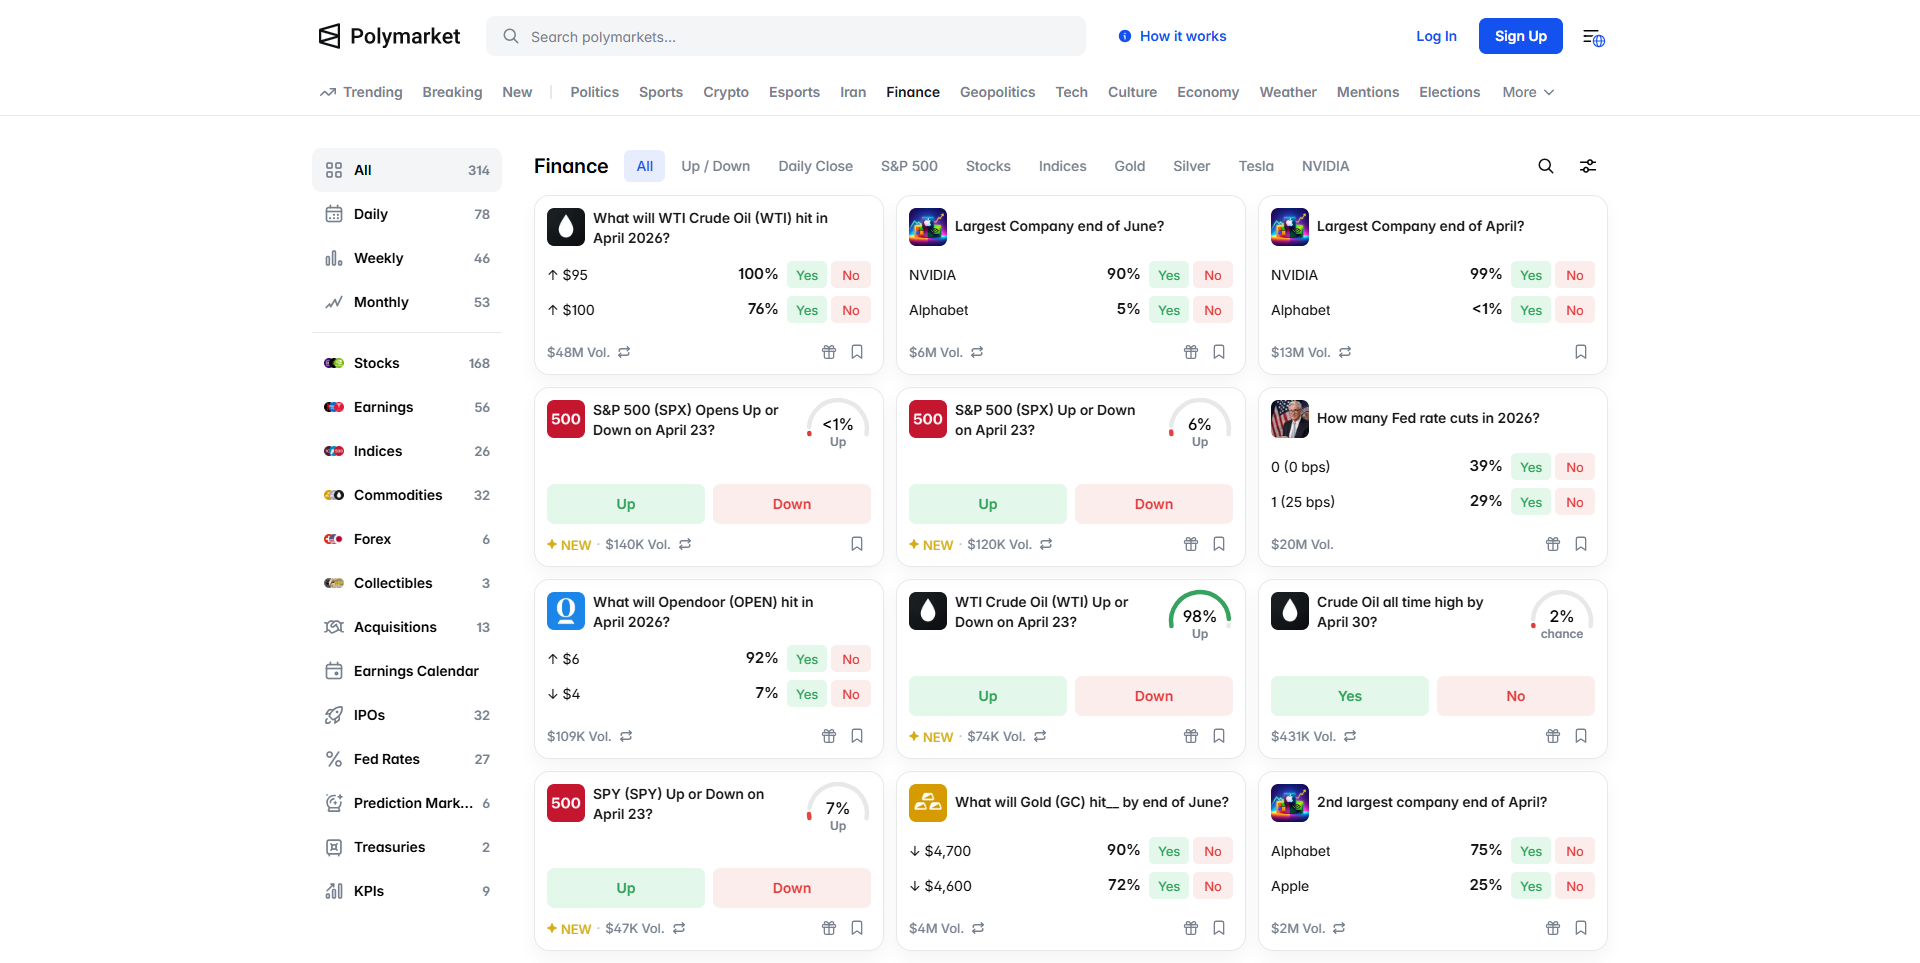Bookmark the How many Fed rate cuts market
Screen dimensions: 1920x963
1580,544
